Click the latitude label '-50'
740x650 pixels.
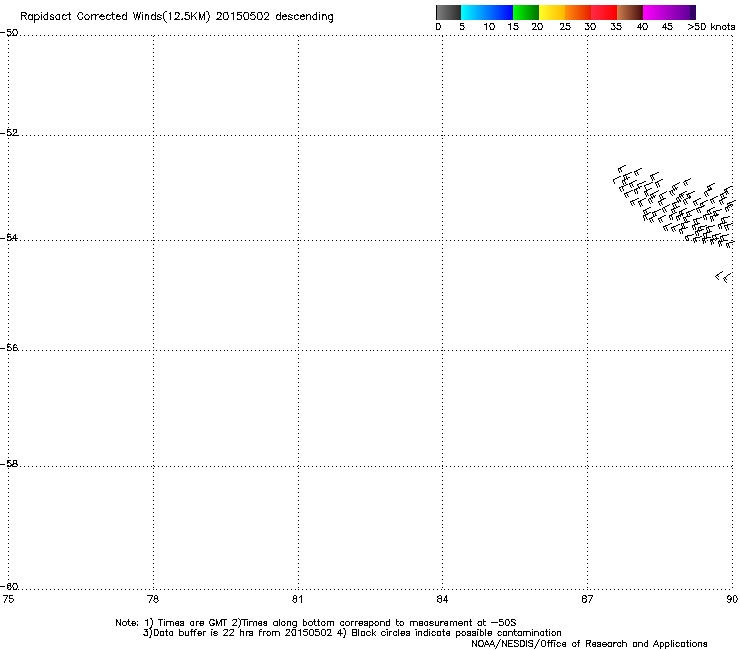tap(9, 33)
